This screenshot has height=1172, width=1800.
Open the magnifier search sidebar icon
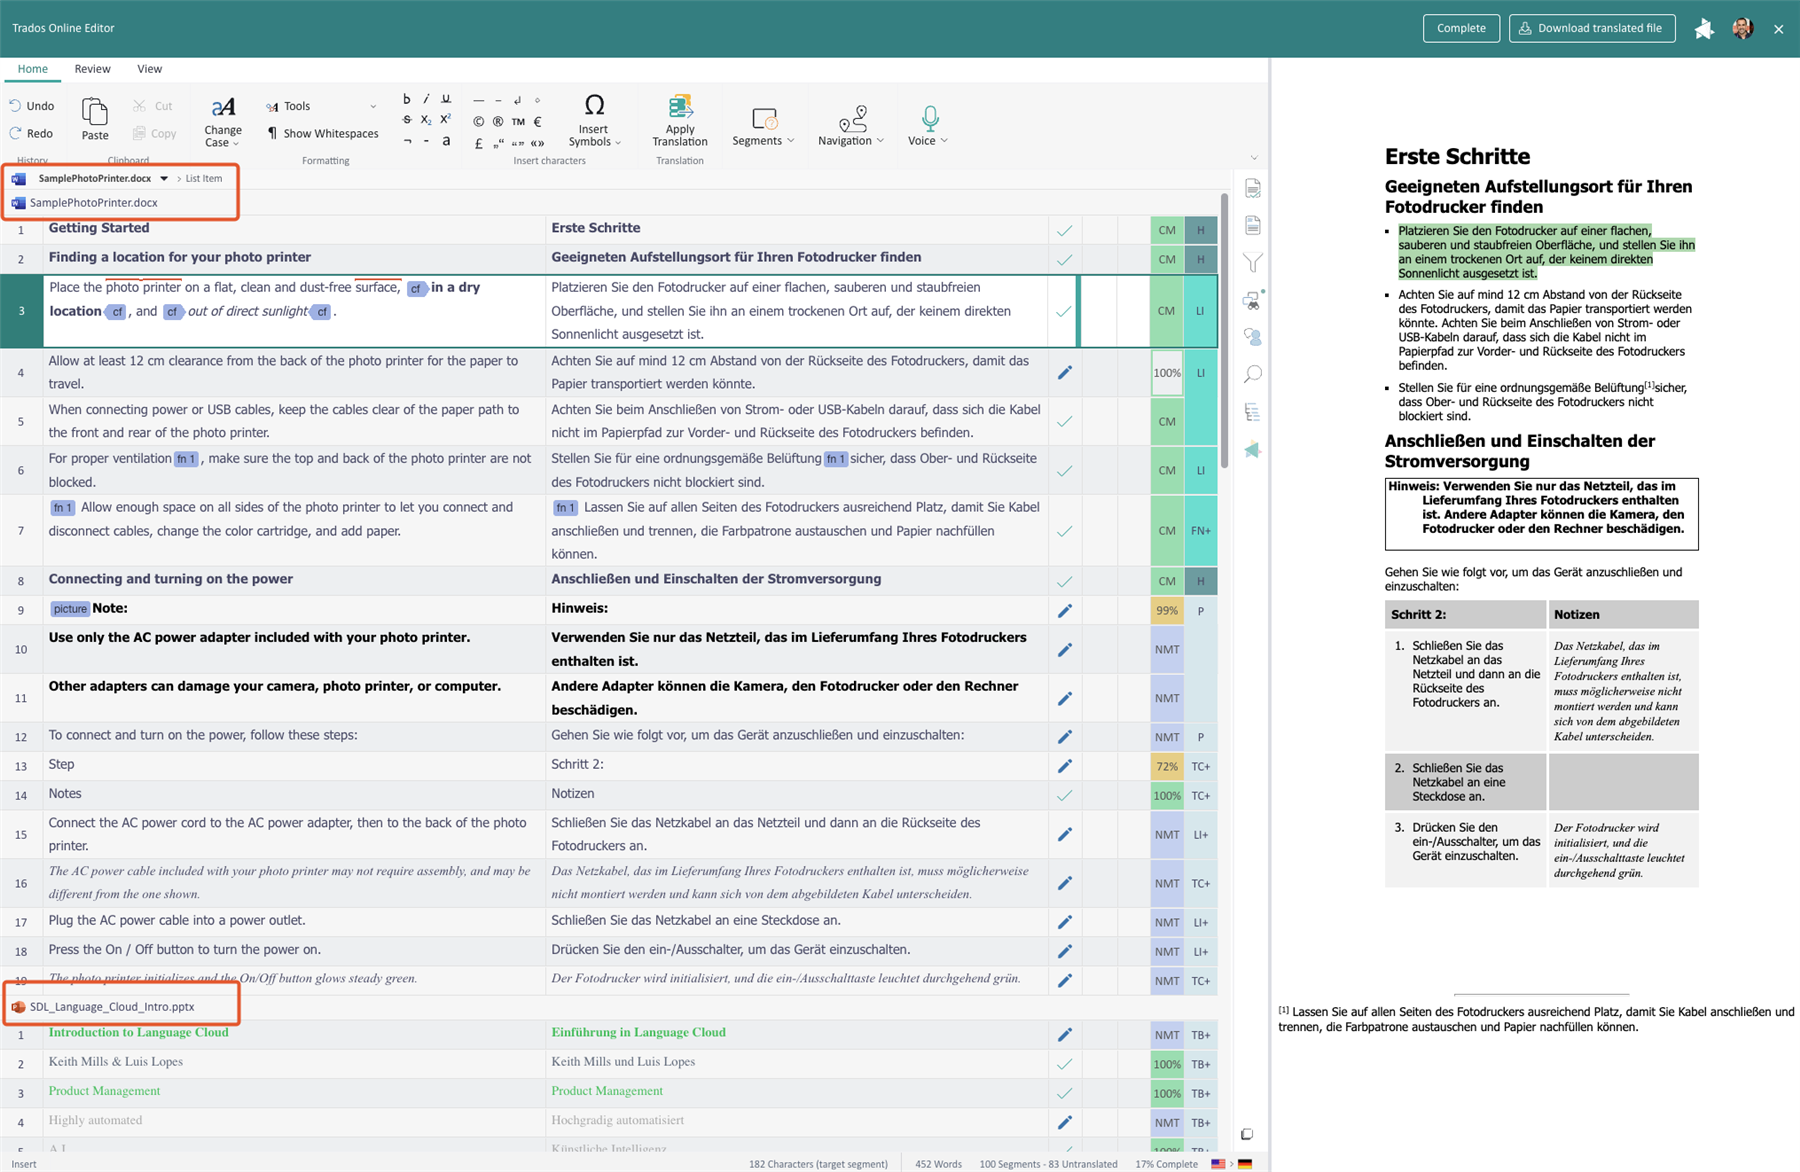pos(1252,375)
